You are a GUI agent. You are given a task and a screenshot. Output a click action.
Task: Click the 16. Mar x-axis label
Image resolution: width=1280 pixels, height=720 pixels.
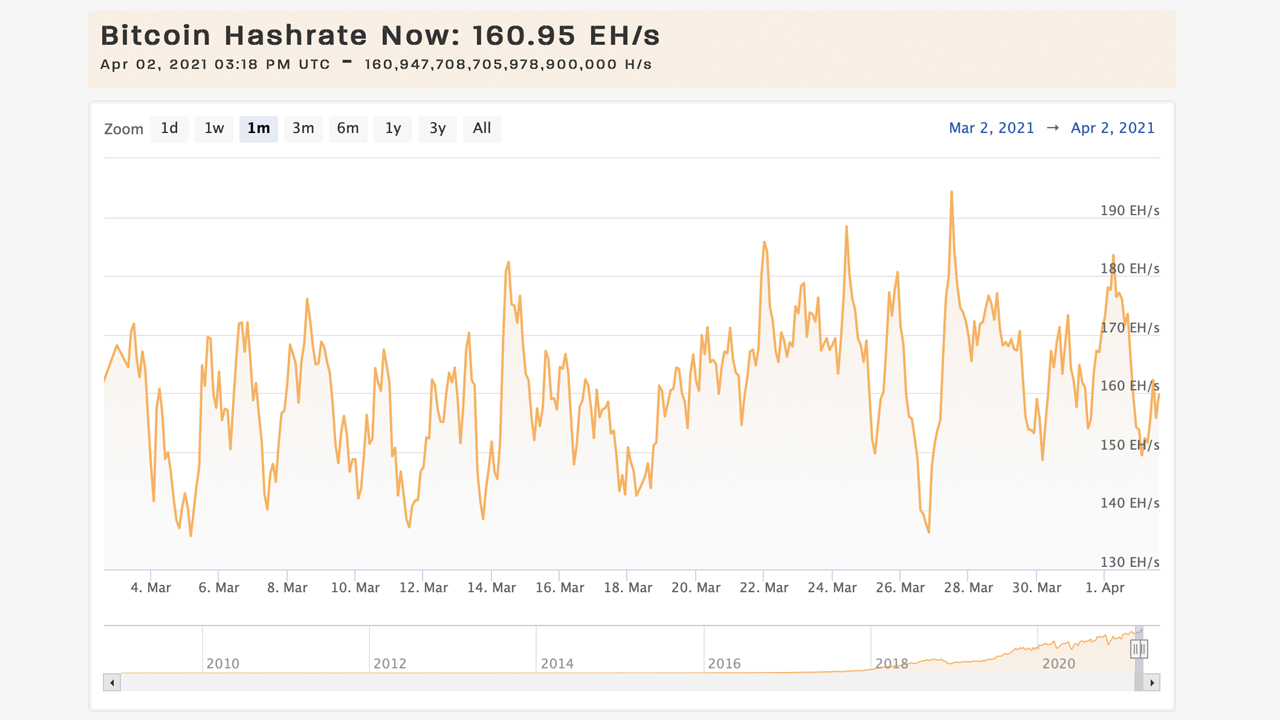point(559,588)
